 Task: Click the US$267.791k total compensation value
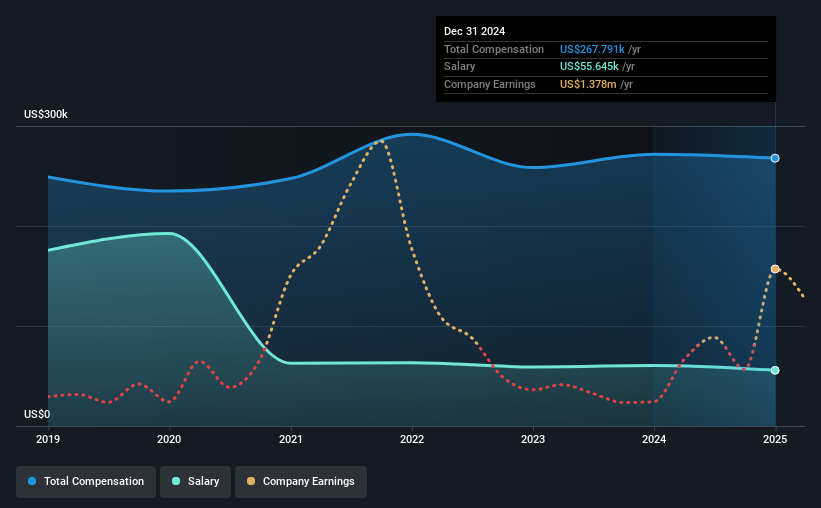pos(592,49)
